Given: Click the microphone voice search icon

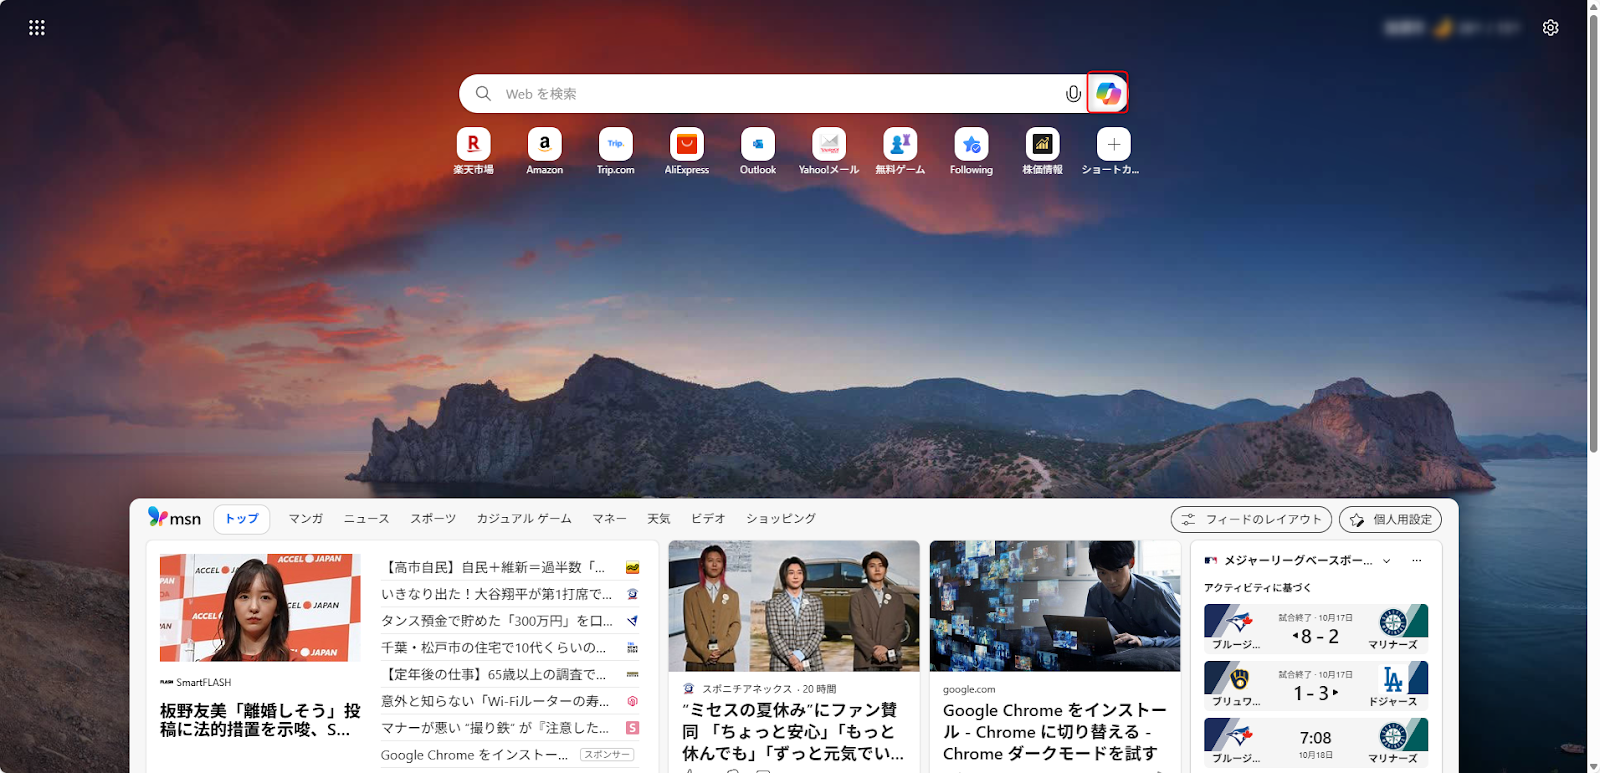Looking at the screenshot, I should 1073,94.
